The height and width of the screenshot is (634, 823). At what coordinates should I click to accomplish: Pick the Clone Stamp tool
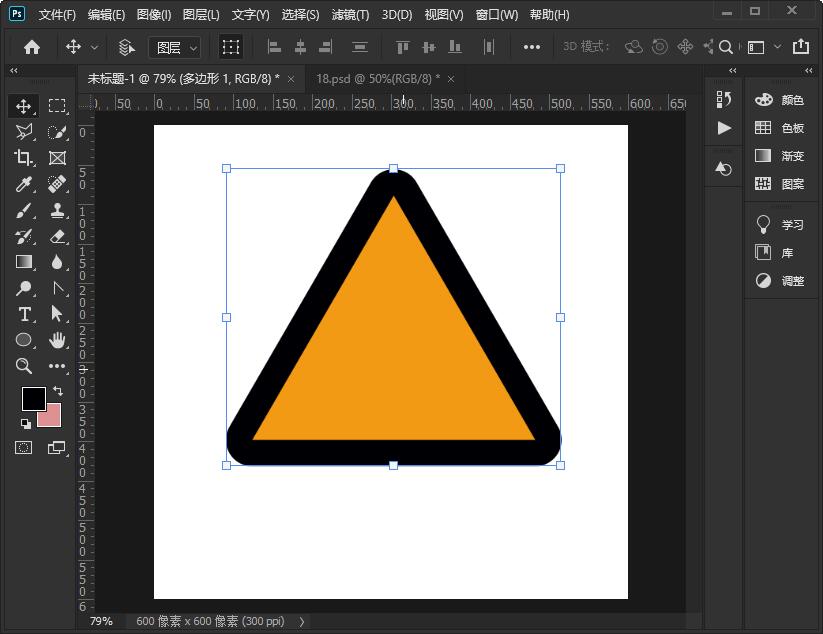pos(58,210)
